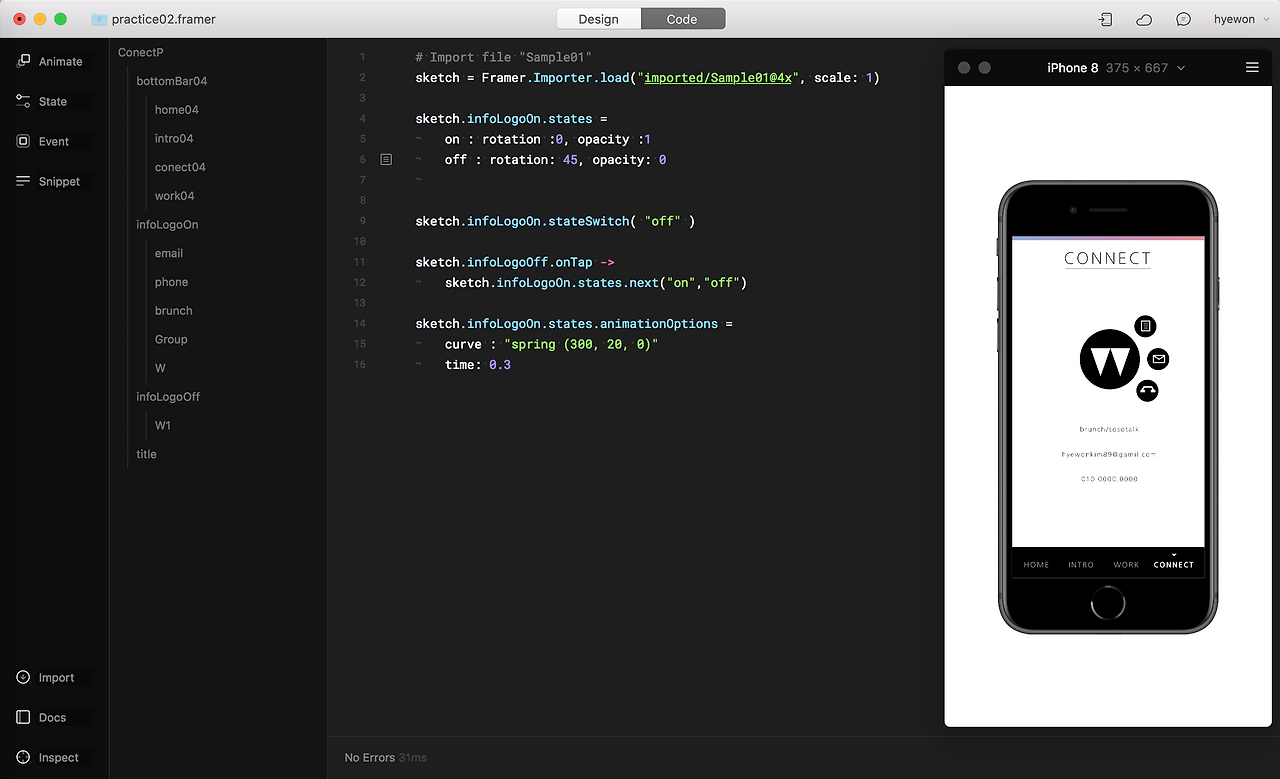Screen dimensions: 1280x779
Task: Click the Import button in the sidebar
Action: (45, 677)
